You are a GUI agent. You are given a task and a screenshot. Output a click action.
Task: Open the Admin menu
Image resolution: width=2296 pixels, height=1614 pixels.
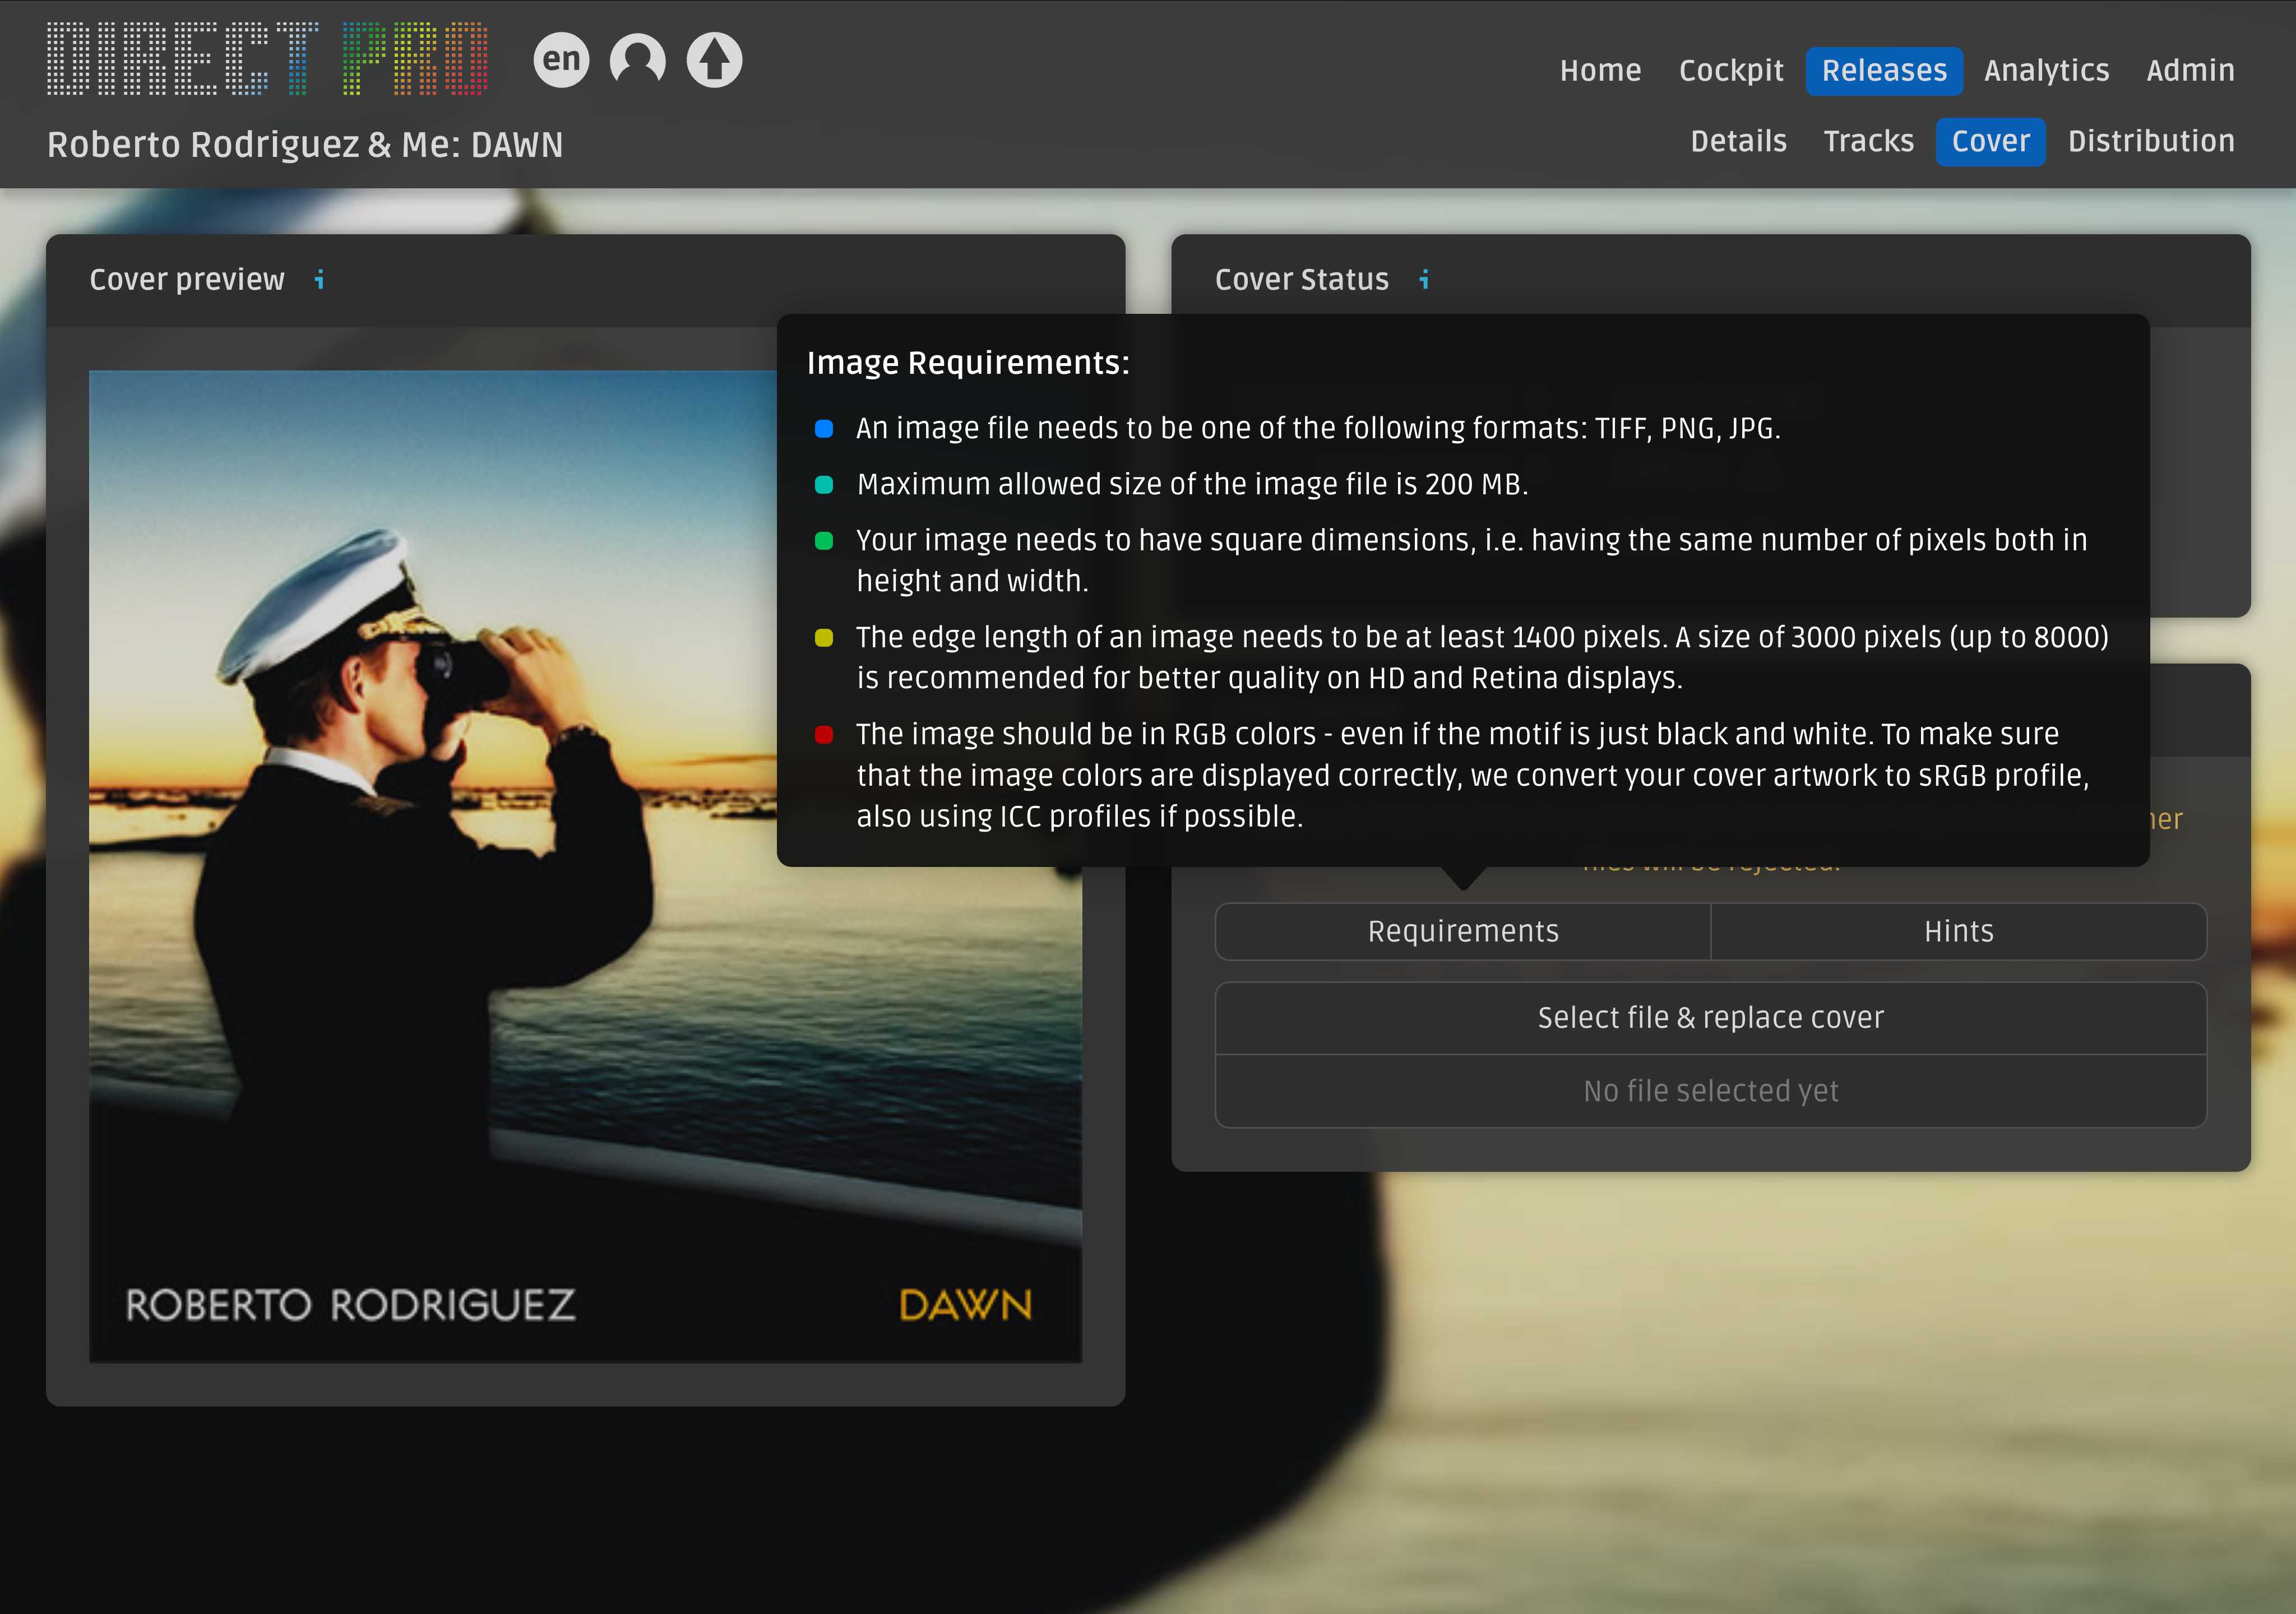click(x=2190, y=71)
